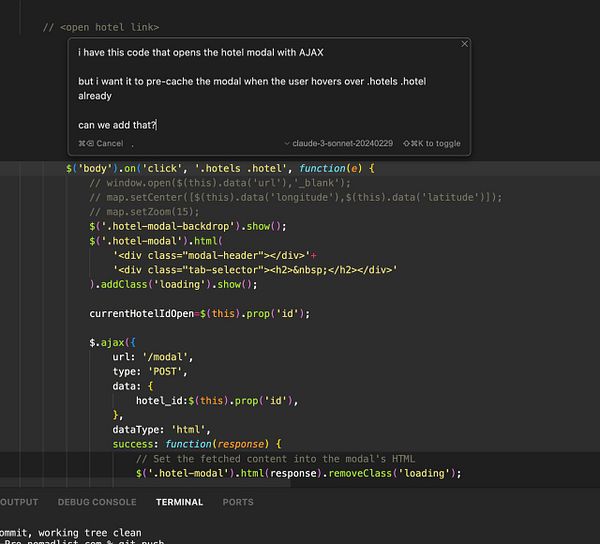Click the success: function(response) line
Image resolution: width=600 pixels, height=544 pixels.
[x=197, y=444]
